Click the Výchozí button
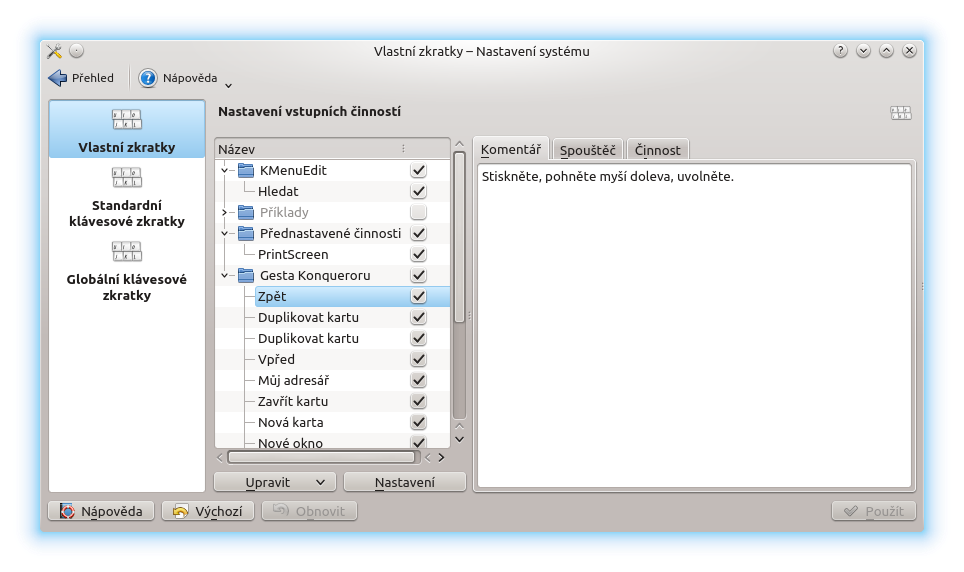The image size is (964, 572). point(208,511)
